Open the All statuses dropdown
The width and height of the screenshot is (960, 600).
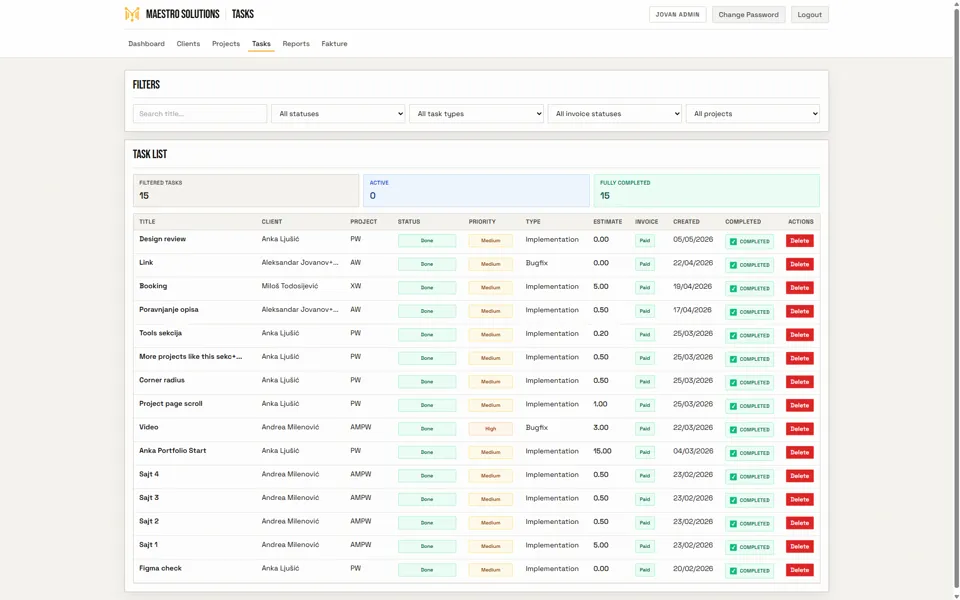click(338, 113)
